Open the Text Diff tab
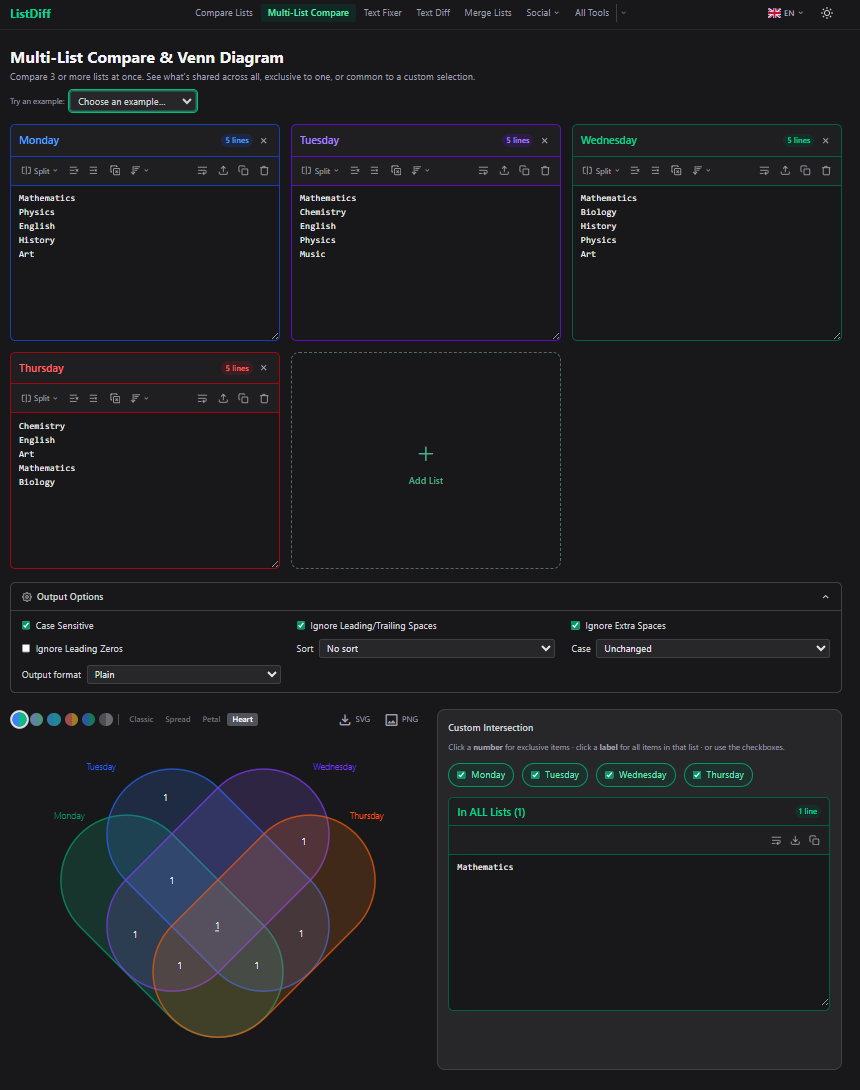The image size is (860, 1090). click(433, 13)
